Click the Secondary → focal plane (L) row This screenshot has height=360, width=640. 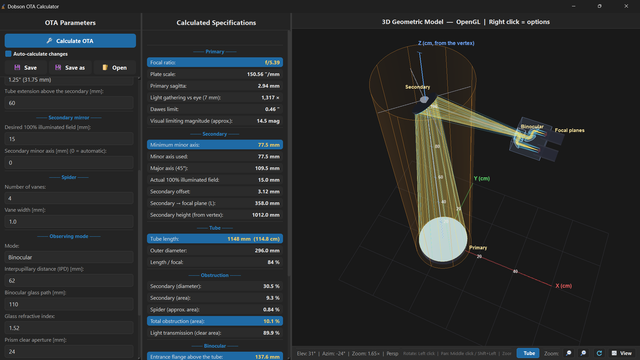(215, 203)
